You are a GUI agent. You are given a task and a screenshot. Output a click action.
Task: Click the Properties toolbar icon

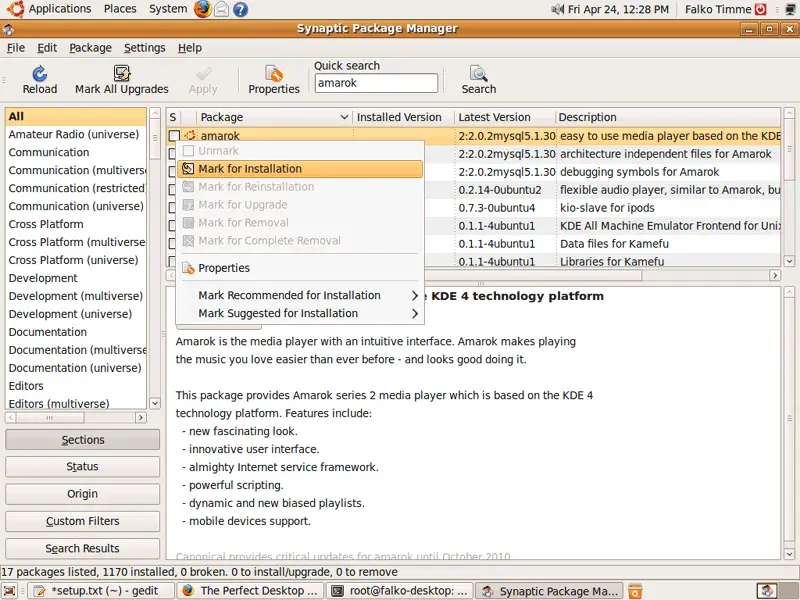pos(273,74)
